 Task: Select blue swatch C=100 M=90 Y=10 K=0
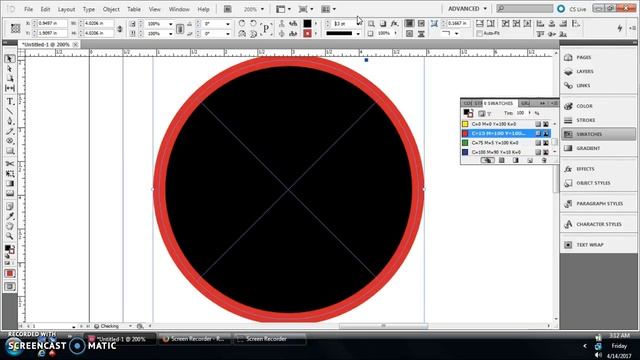pos(507,152)
